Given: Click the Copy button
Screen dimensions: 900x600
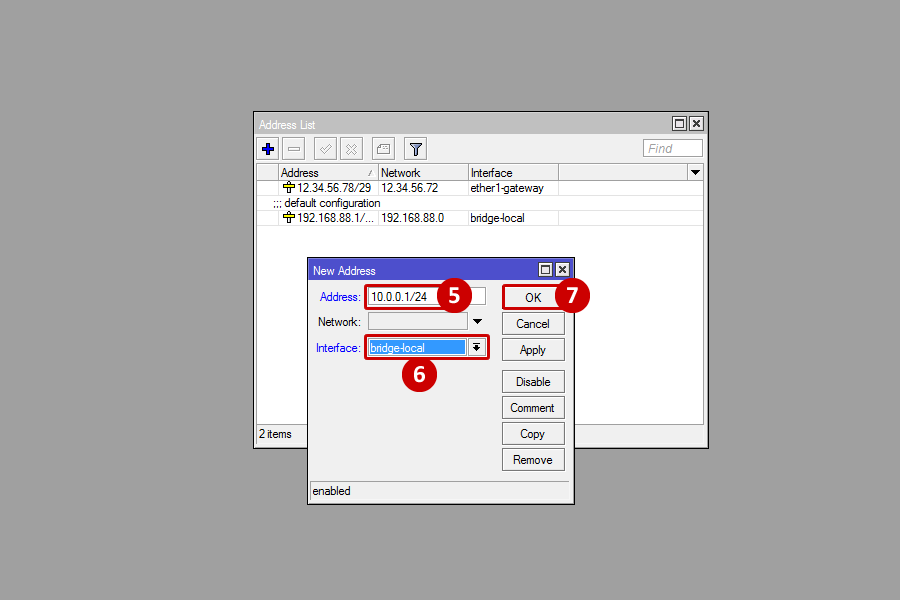Looking at the screenshot, I should coord(533,433).
